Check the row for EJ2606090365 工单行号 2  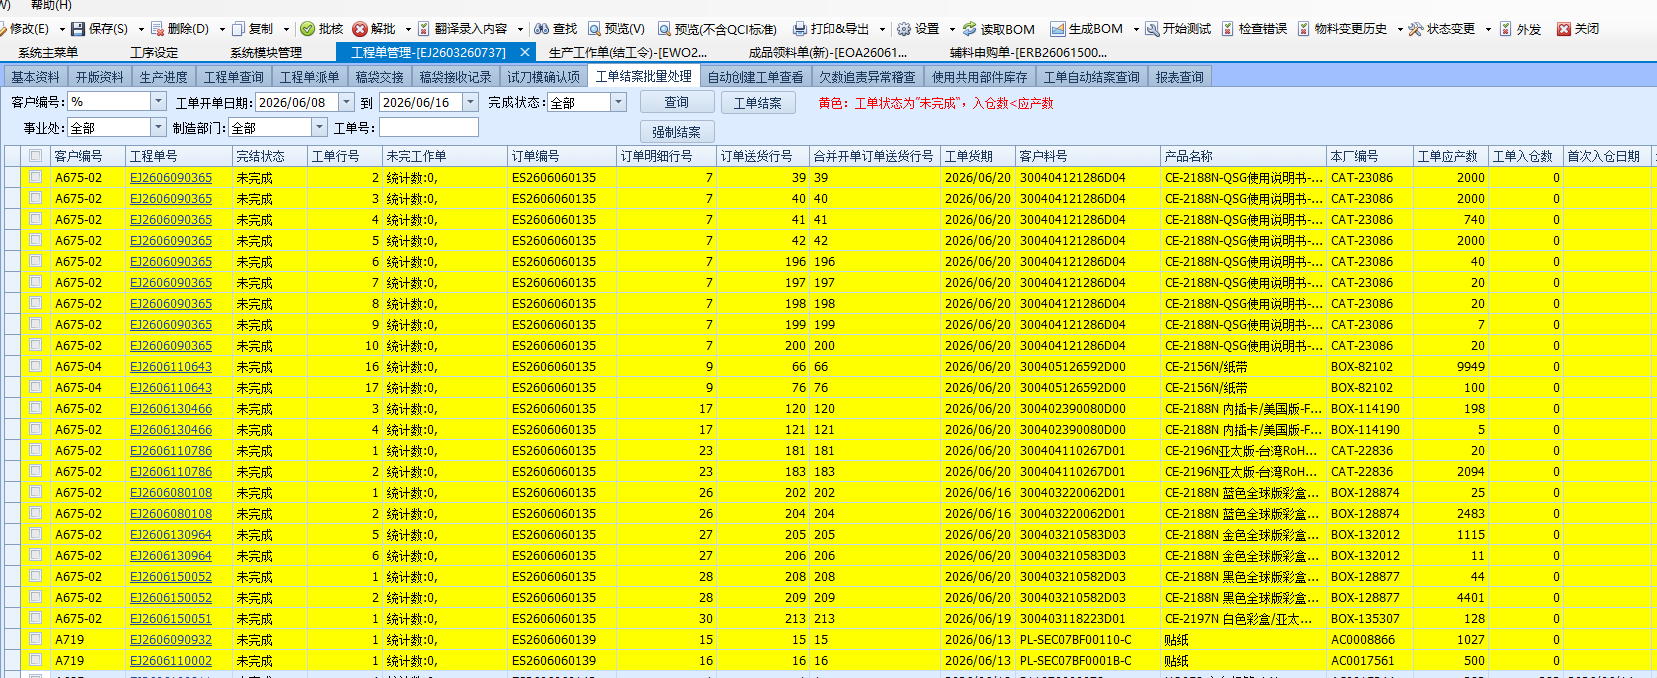pyautogui.click(x=36, y=177)
